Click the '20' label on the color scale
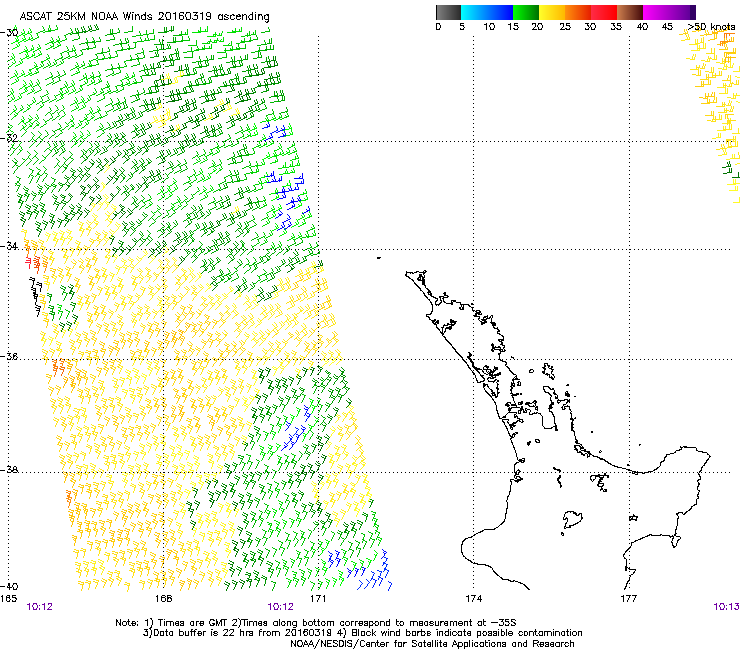 click(x=537, y=27)
